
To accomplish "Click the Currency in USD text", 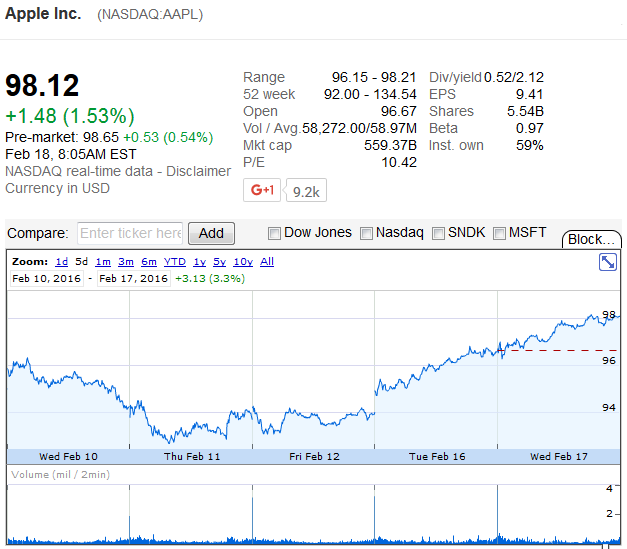I will (57, 188).
